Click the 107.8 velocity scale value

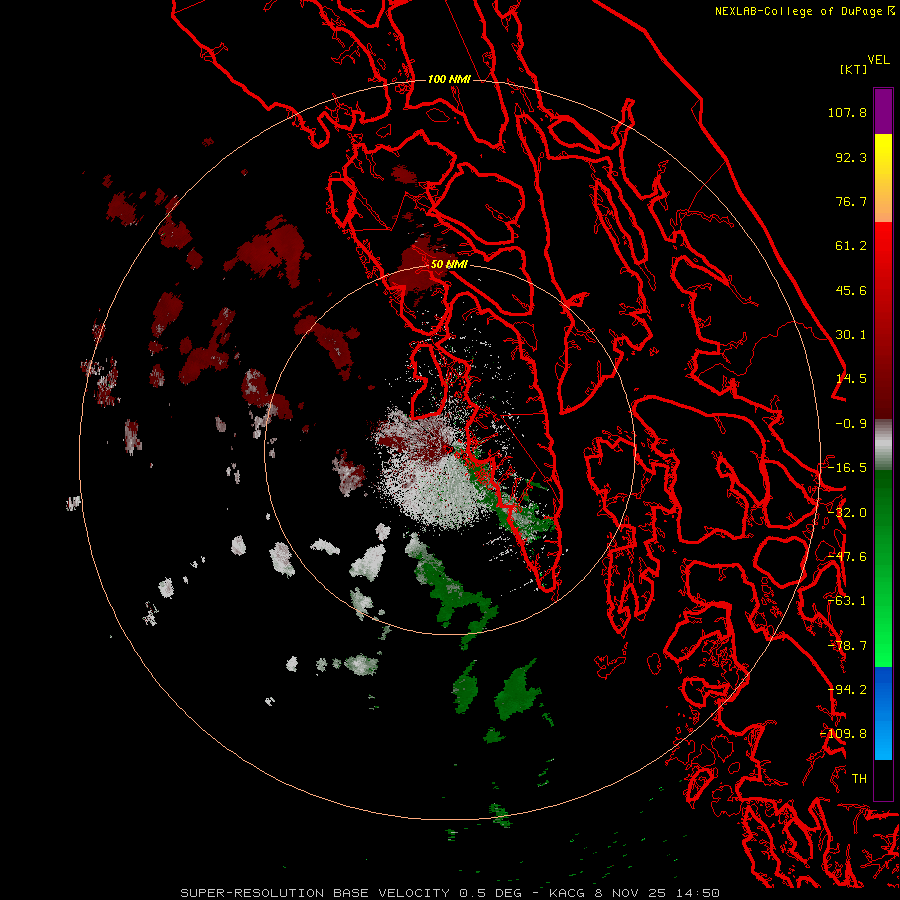[x=847, y=112]
